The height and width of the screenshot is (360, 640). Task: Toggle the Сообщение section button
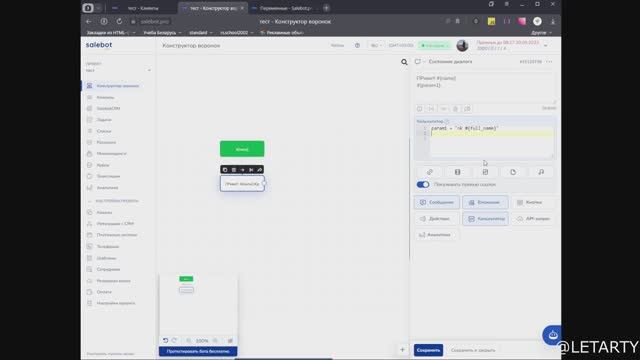tap(437, 202)
